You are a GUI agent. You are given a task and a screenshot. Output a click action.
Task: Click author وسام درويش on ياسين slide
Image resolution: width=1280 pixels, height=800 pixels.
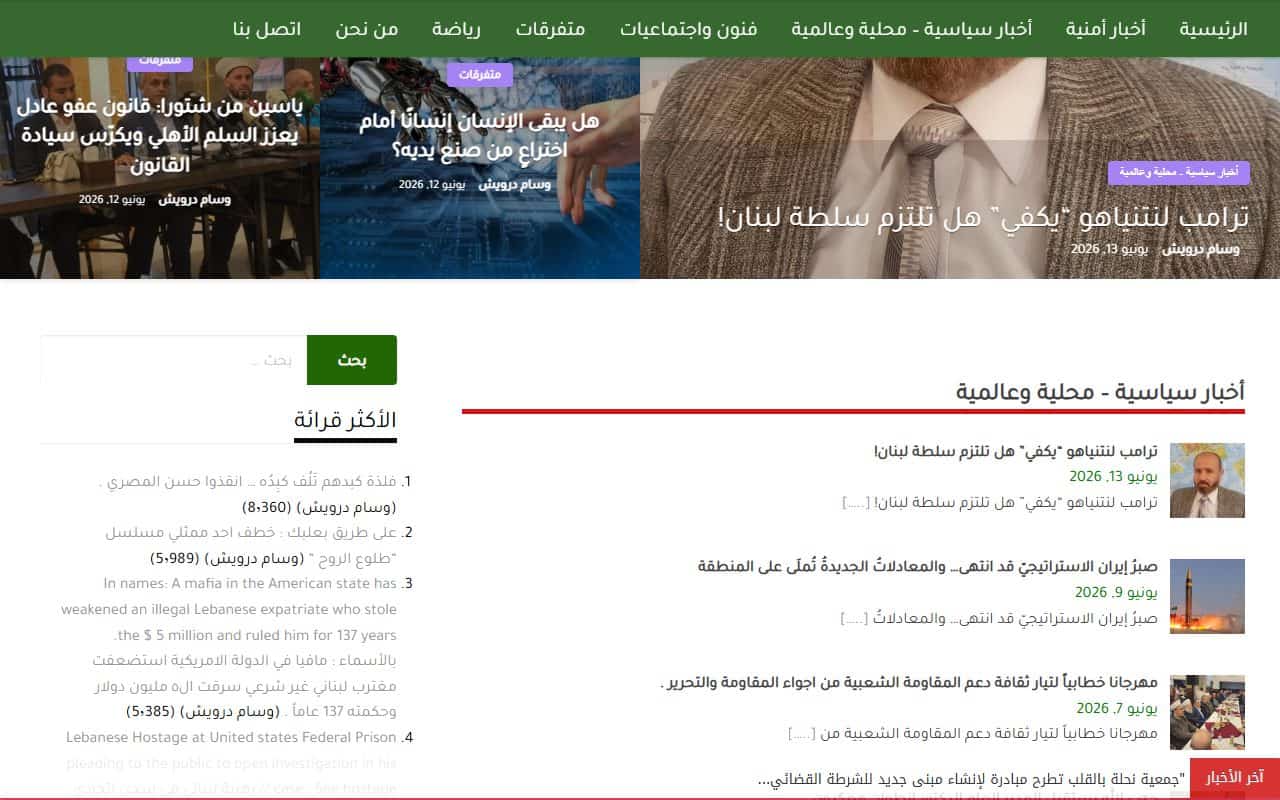click(x=194, y=200)
